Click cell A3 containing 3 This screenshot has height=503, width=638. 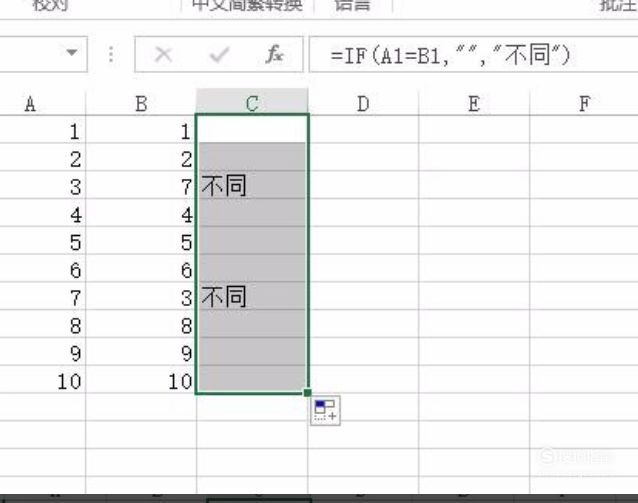pos(42,186)
